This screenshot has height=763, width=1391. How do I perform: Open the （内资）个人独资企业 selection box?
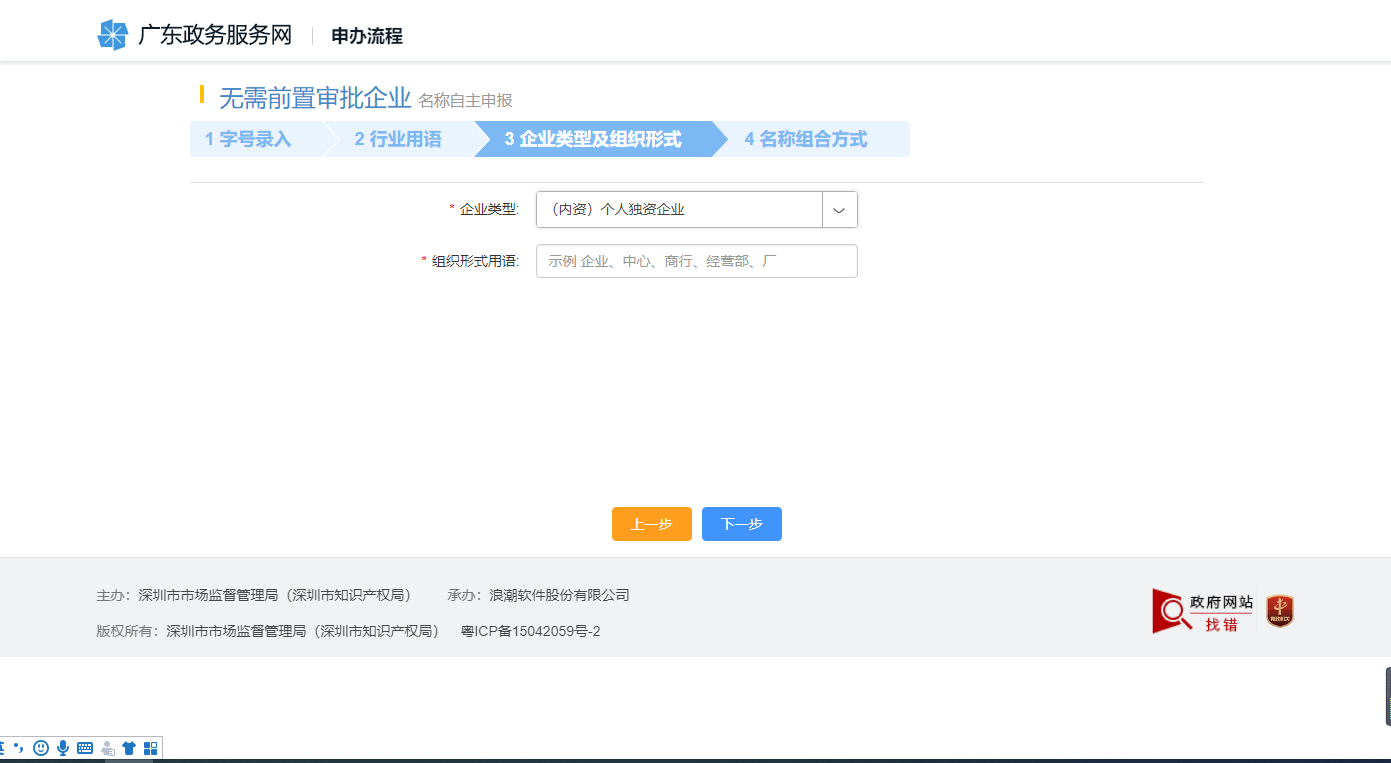click(x=680, y=209)
